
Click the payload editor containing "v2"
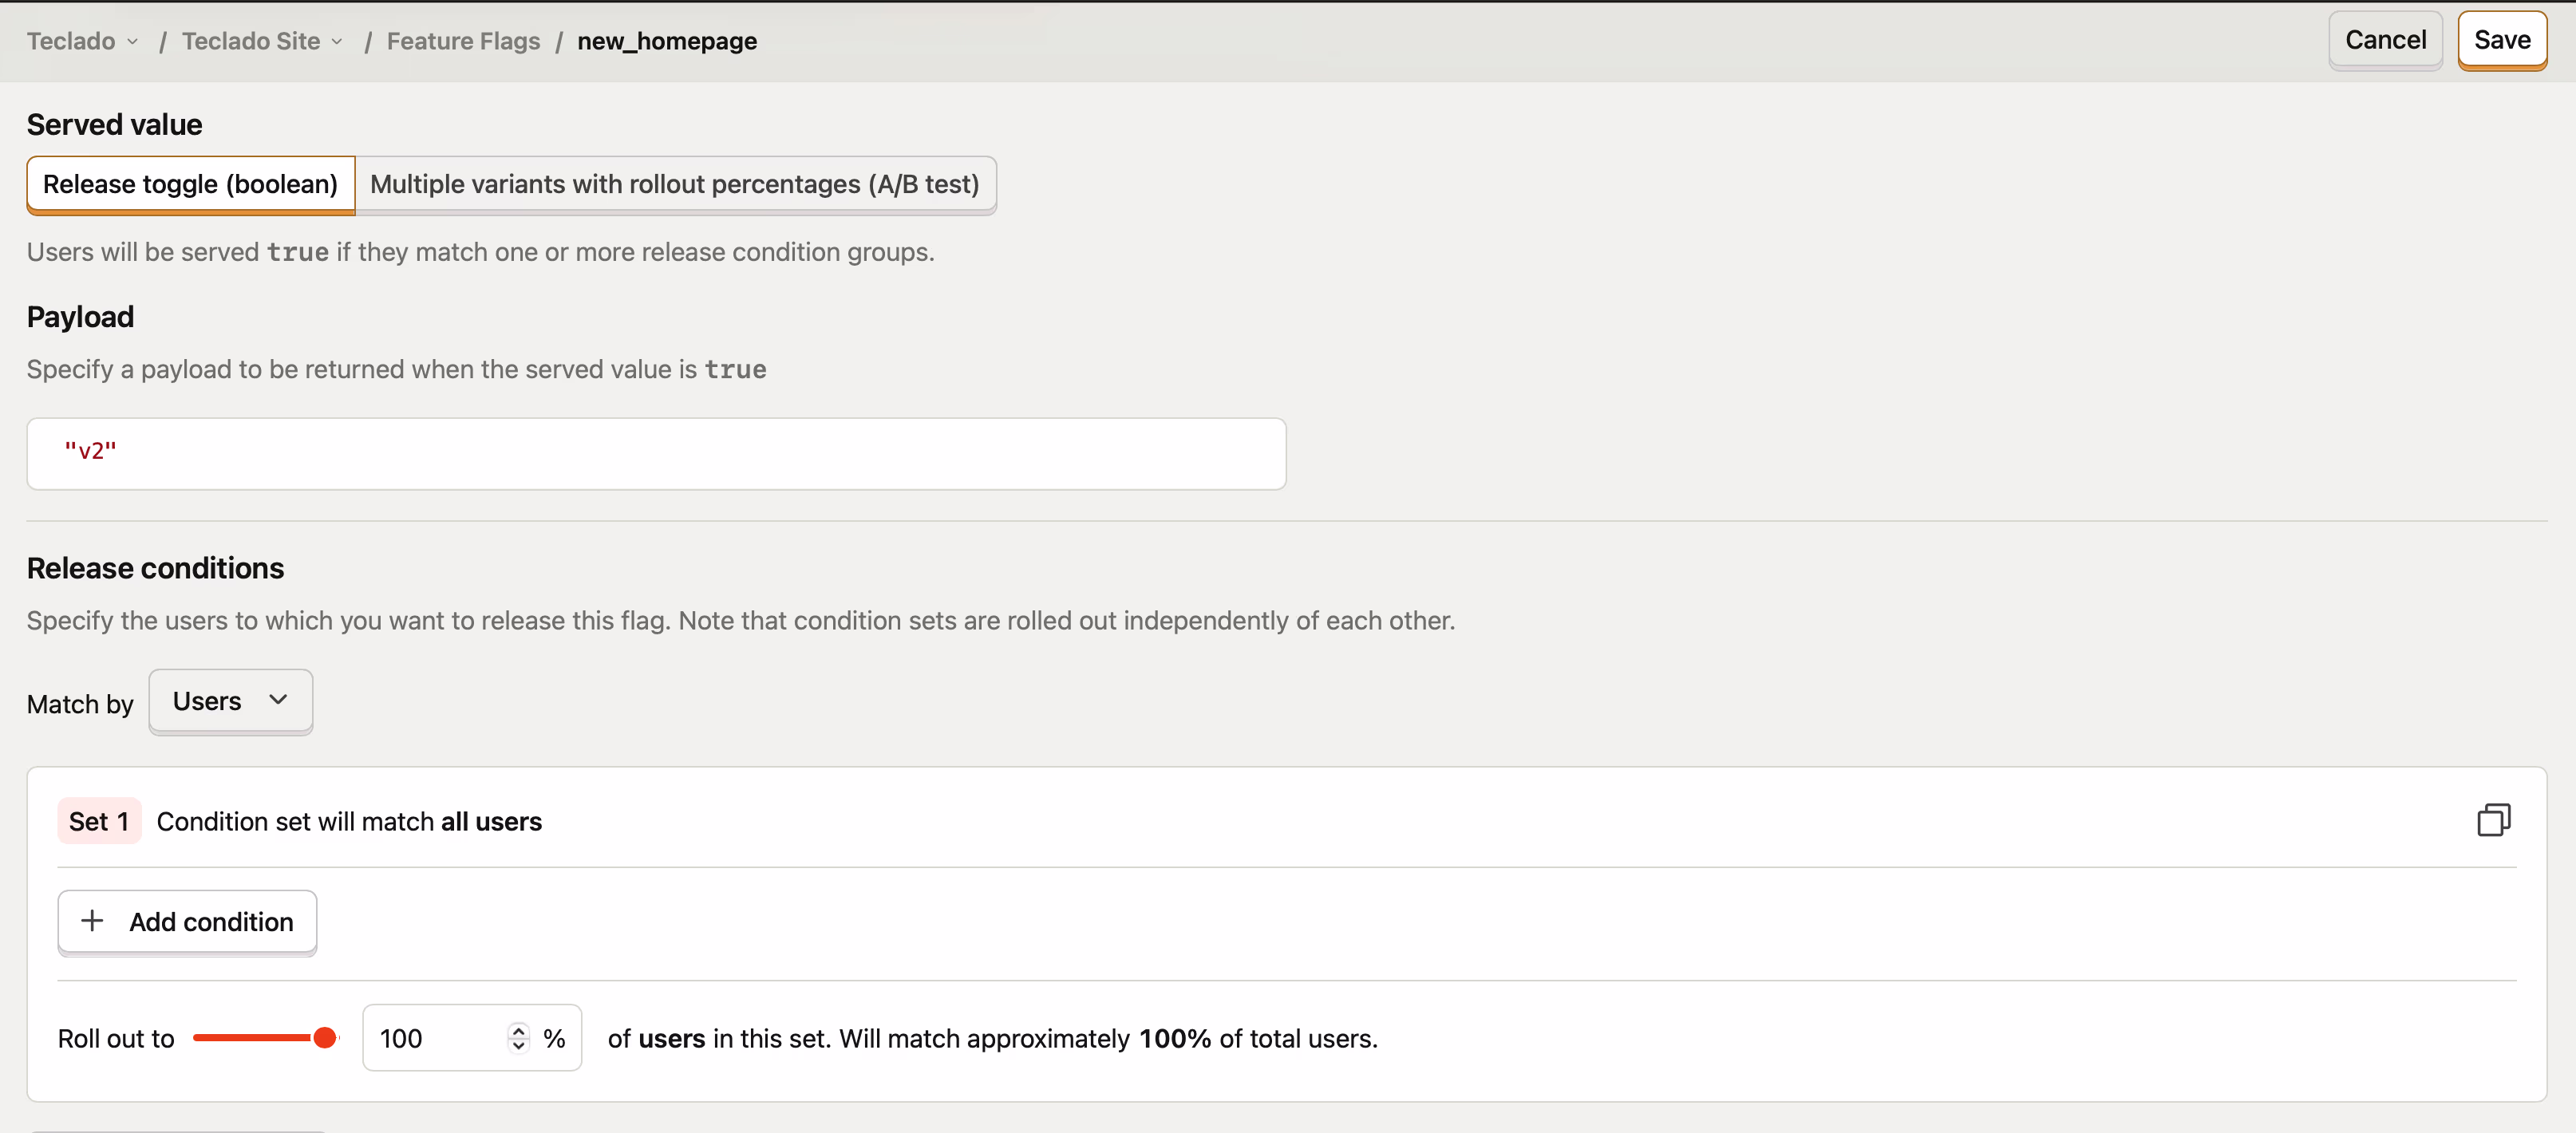(x=656, y=453)
